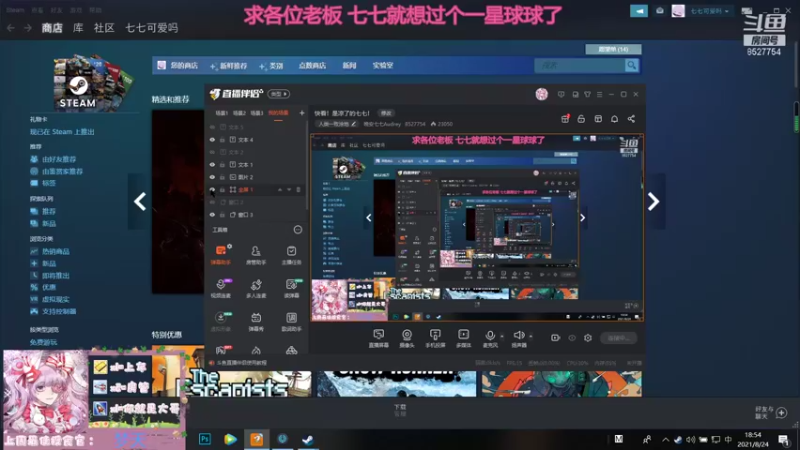Screen dimensions: 800x450
Task: Toggle visibility of 文本 4 source
Action: click(x=212, y=140)
